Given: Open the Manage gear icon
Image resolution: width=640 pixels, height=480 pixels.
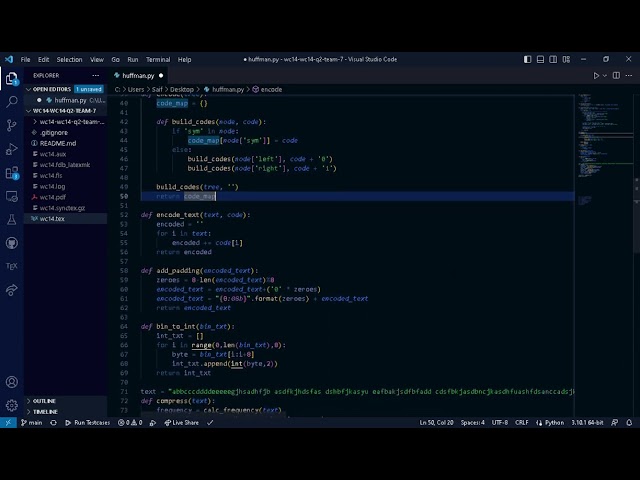Looking at the screenshot, I should (12, 405).
